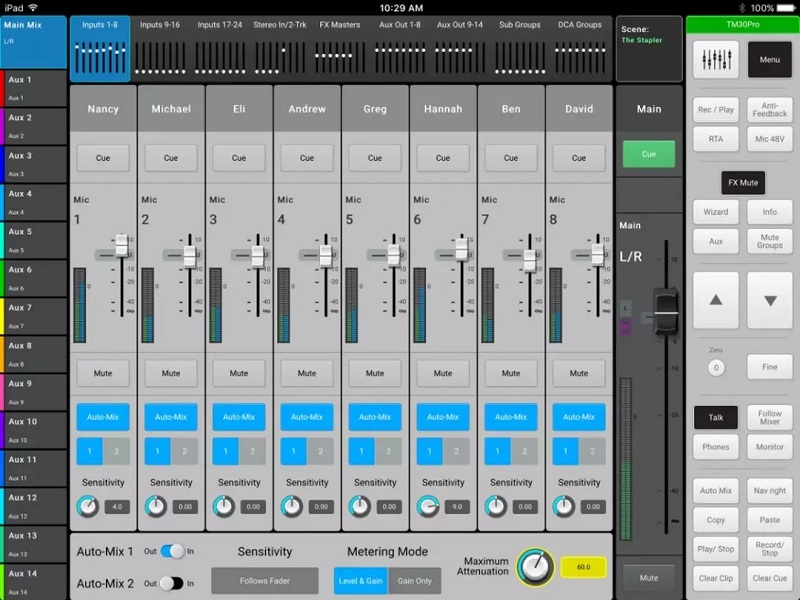Select Aux 5 in the sidebar
The image size is (800, 600).
pyautogui.click(x=34, y=239)
